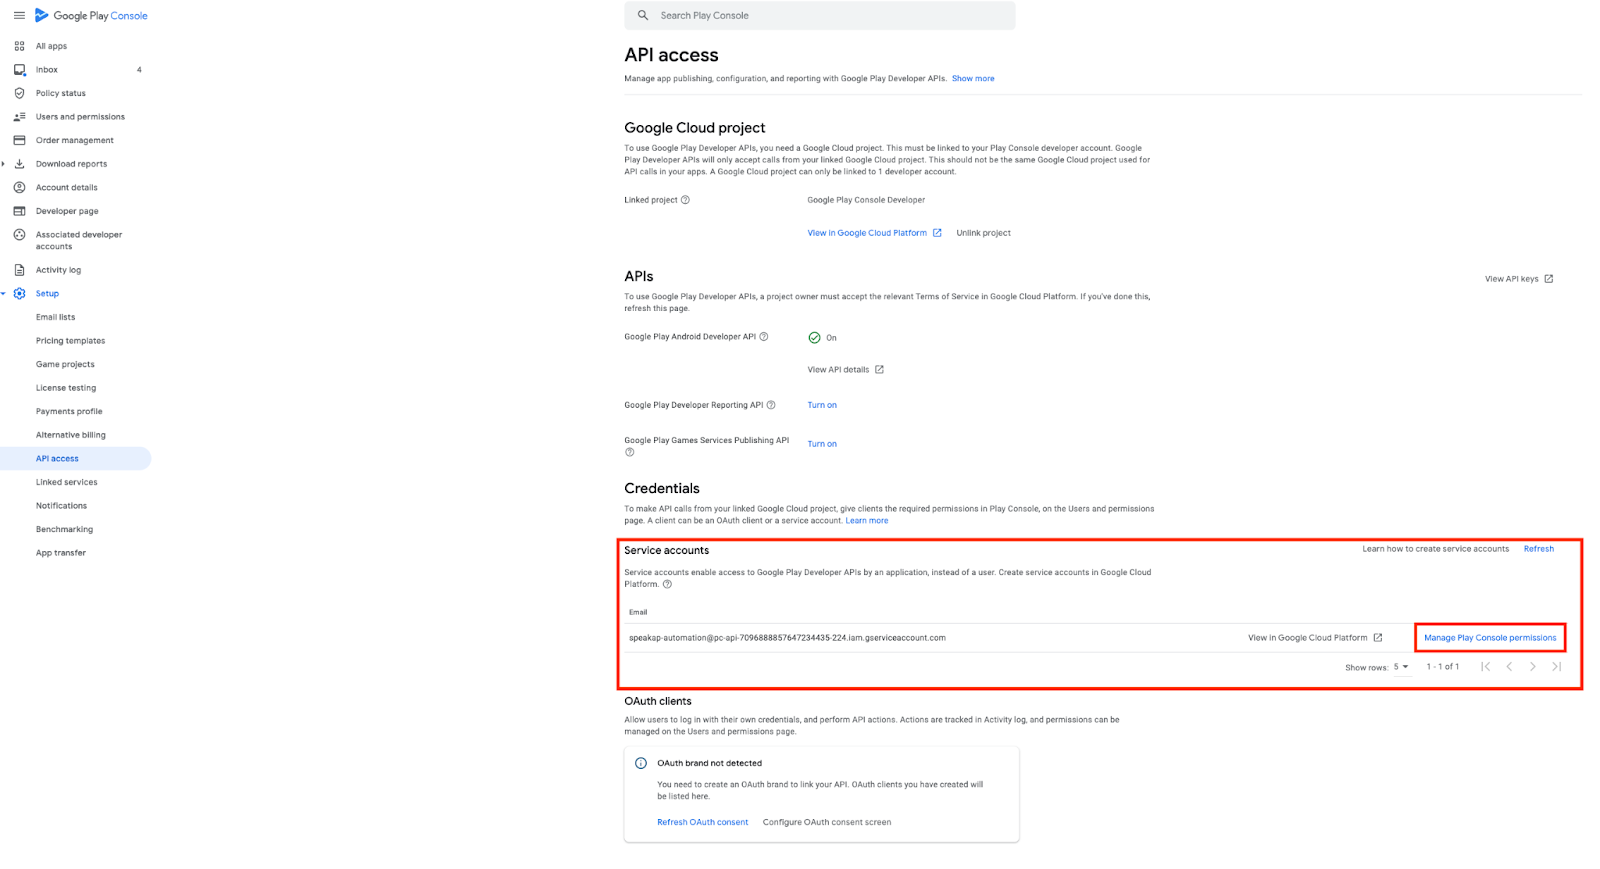
Task: Expand the Download reports section
Action: click(4, 164)
